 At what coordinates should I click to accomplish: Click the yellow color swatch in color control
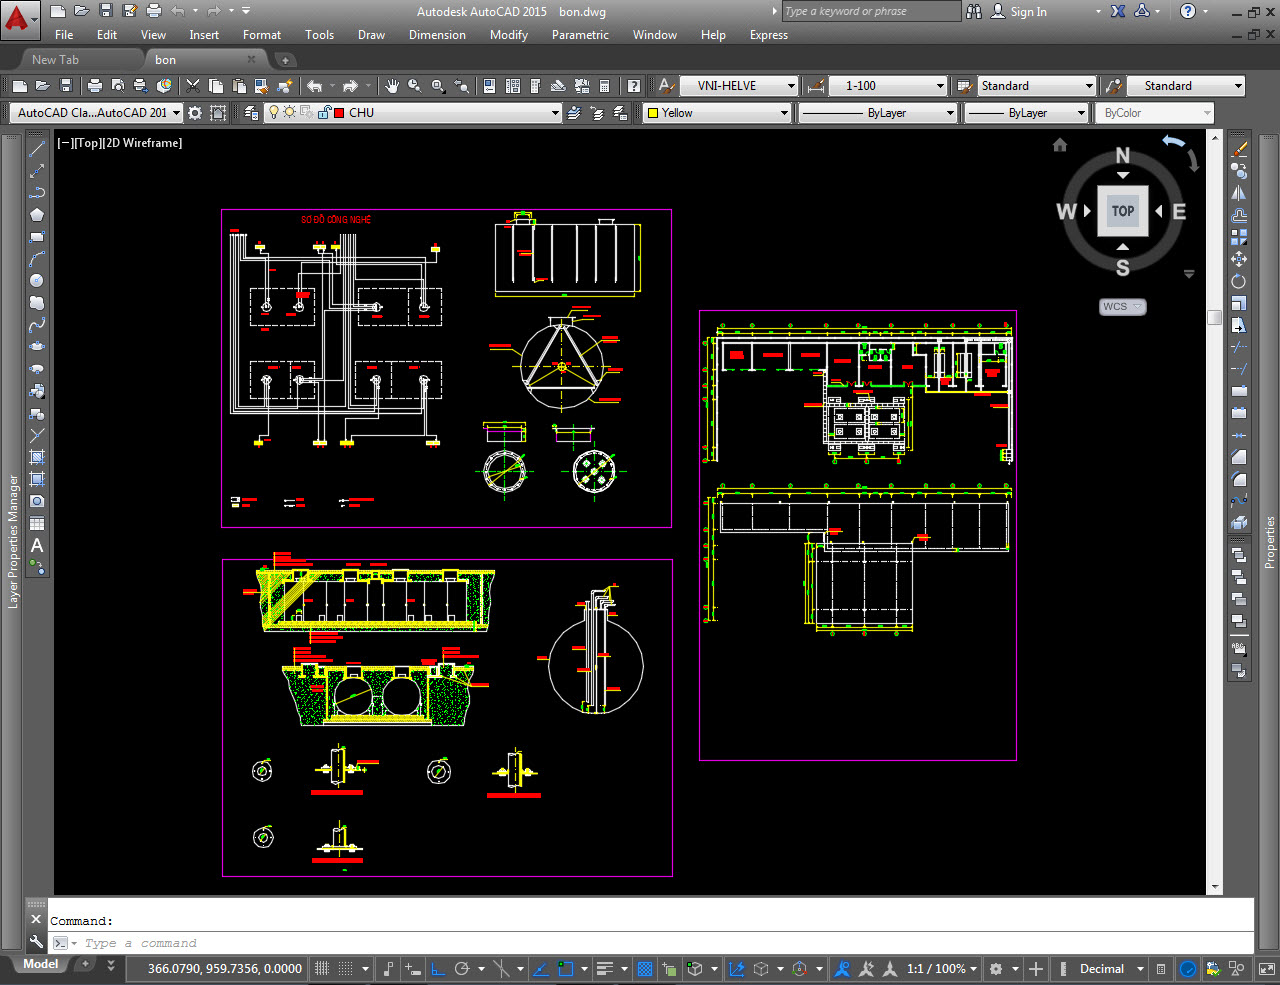pyautogui.click(x=653, y=113)
